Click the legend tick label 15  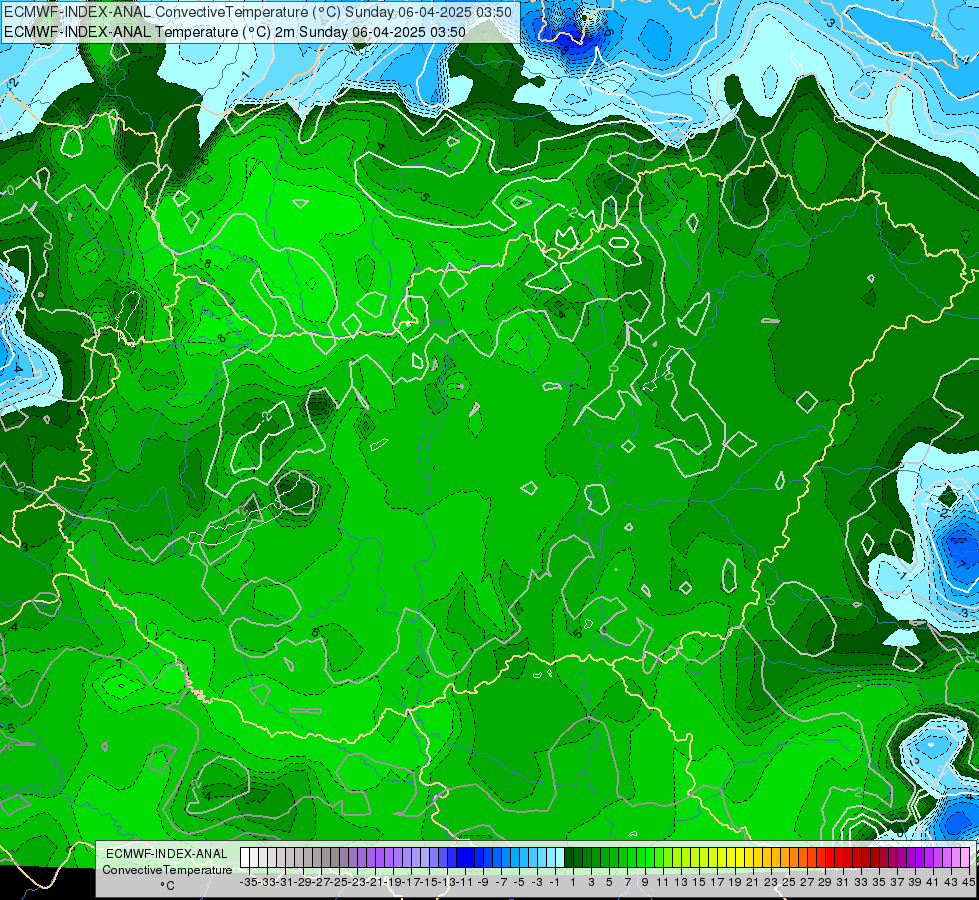tap(699, 882)
